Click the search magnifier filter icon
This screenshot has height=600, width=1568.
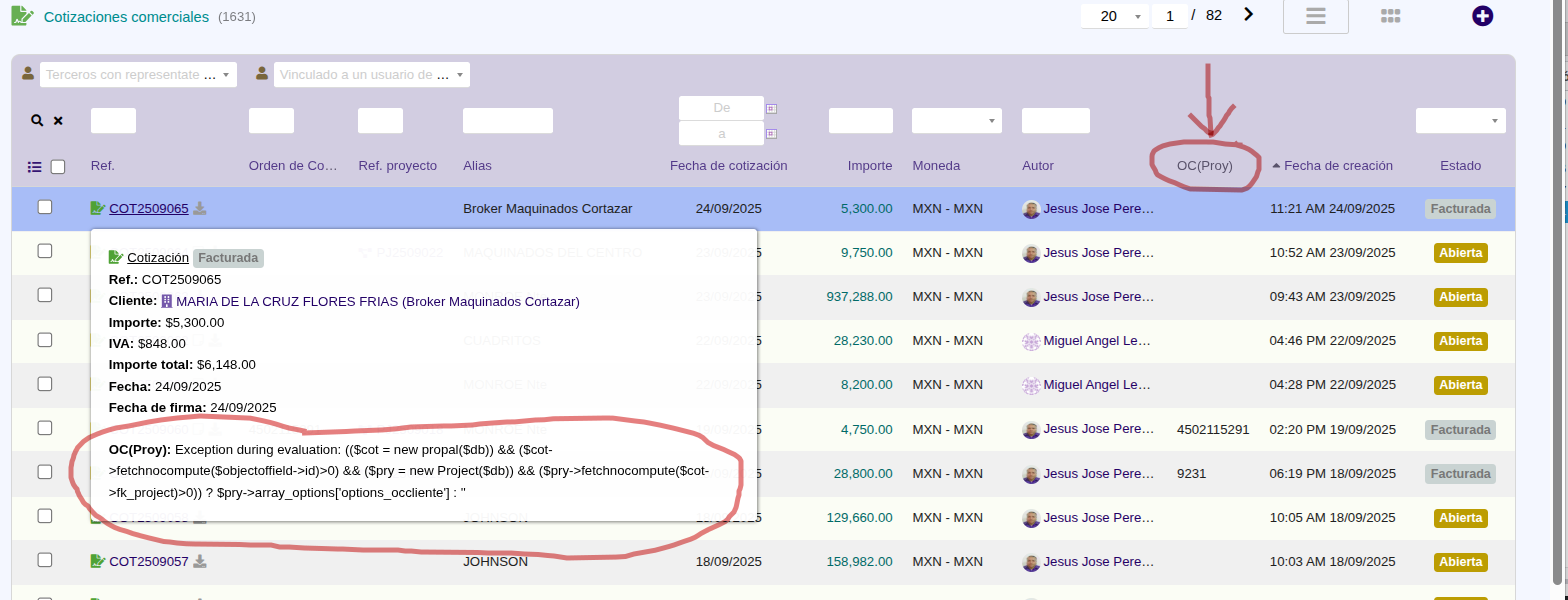click(x=37, y=120)
